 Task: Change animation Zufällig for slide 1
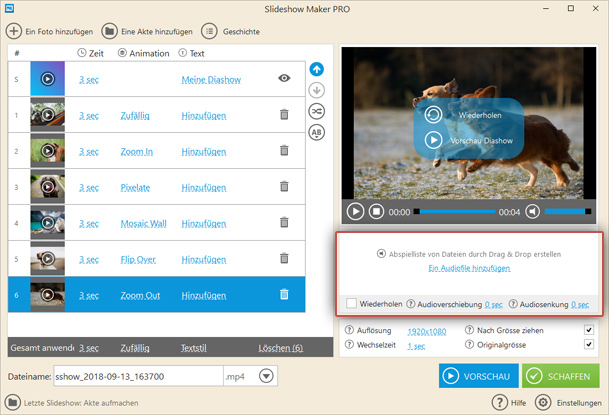tap(135, 116)
